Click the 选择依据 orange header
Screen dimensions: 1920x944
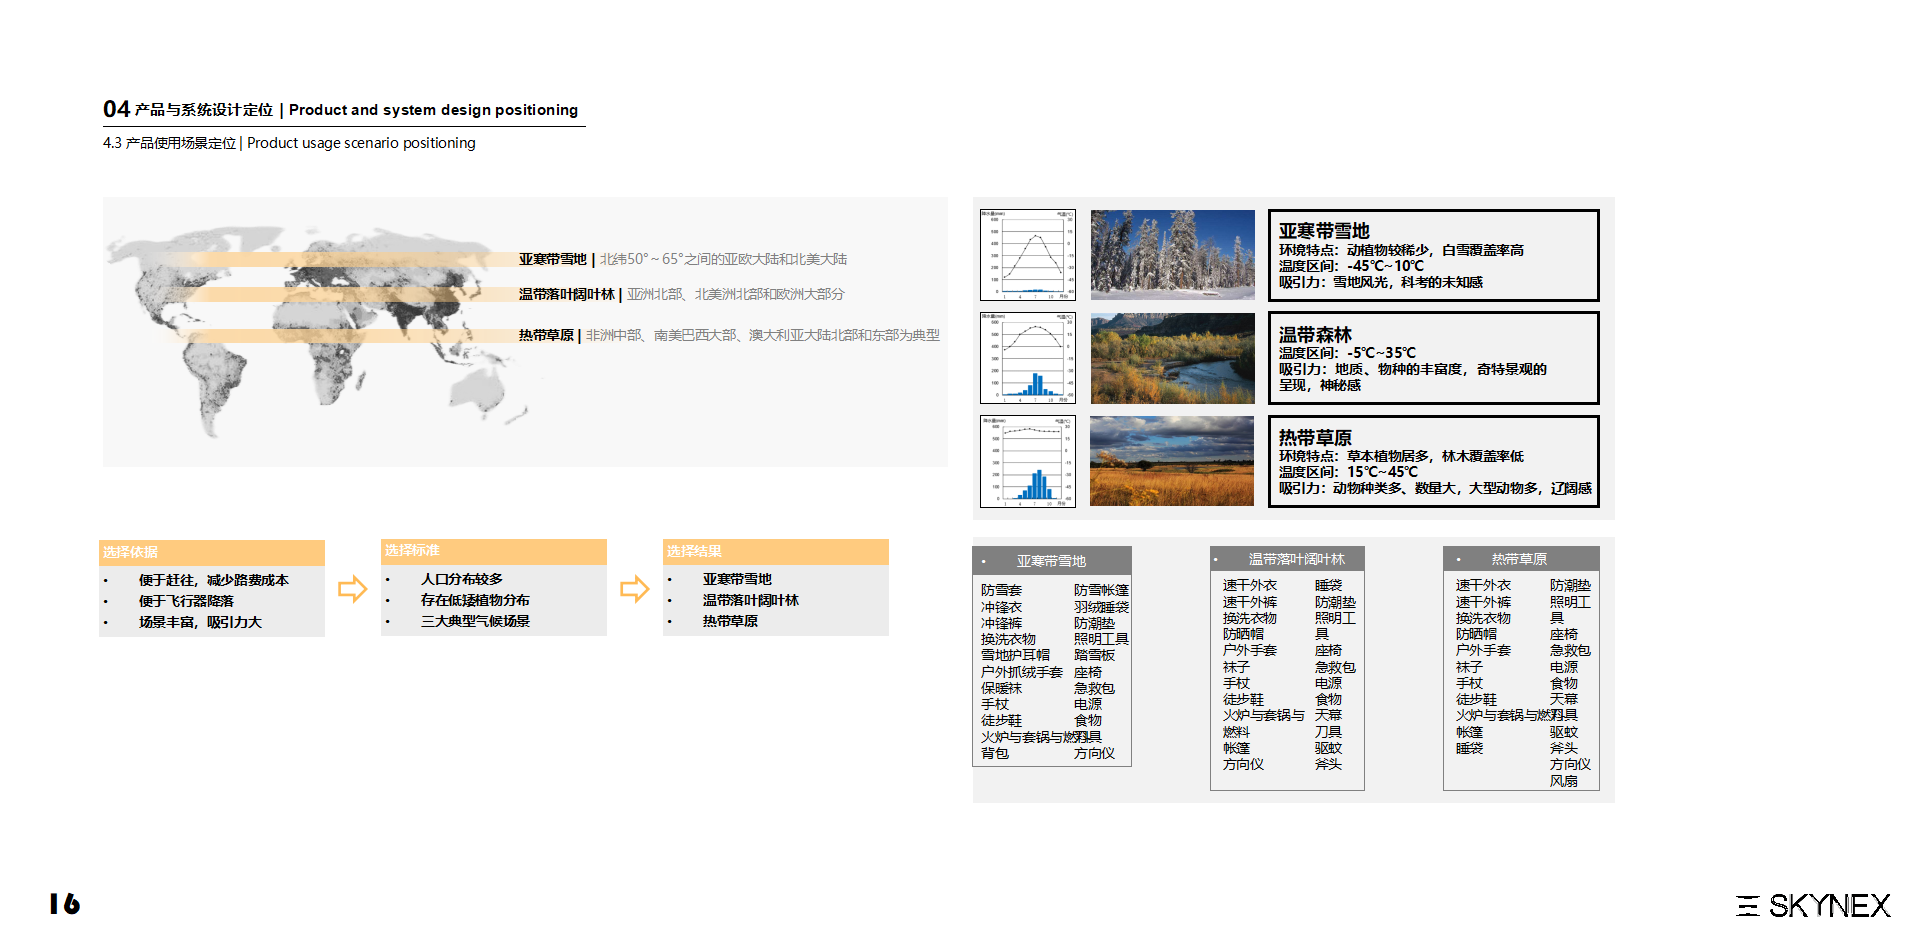[x=212, y=552]
